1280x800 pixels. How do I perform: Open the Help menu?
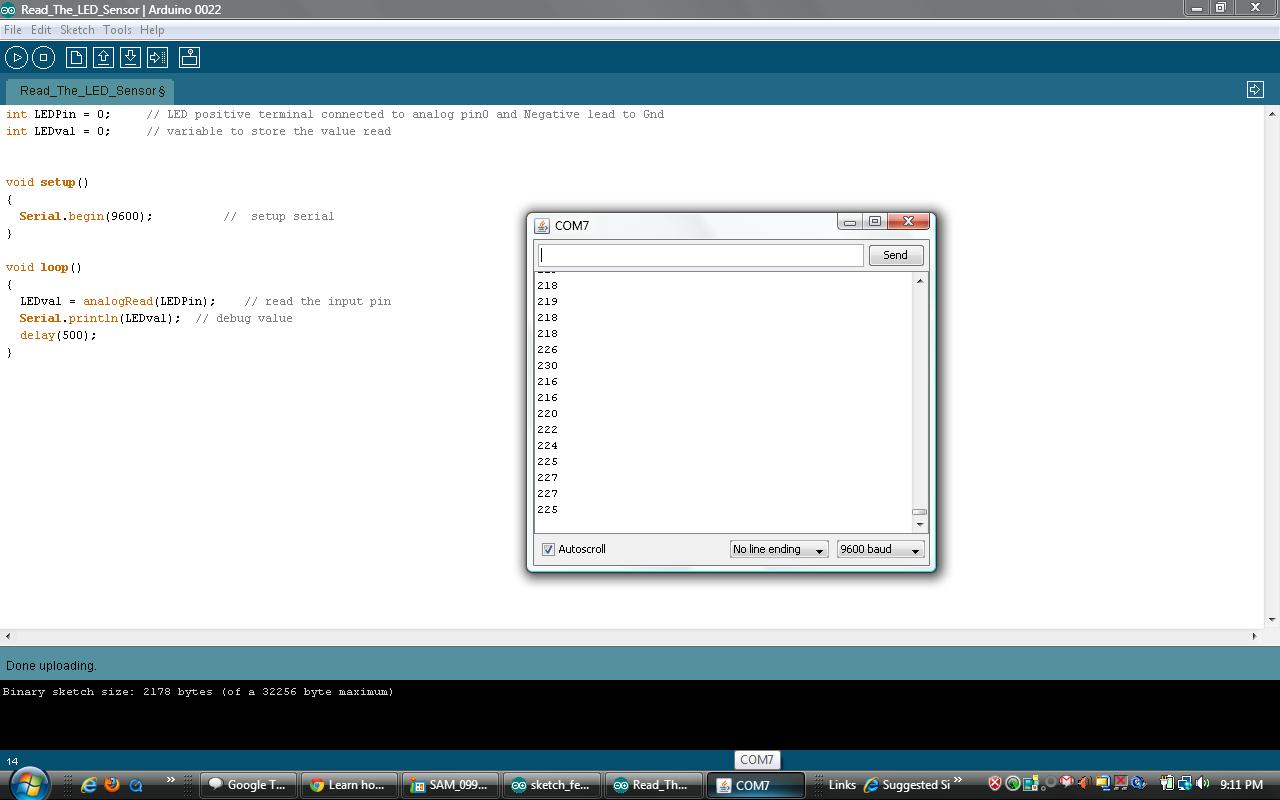pyautogui.click(x=152, y=30)
